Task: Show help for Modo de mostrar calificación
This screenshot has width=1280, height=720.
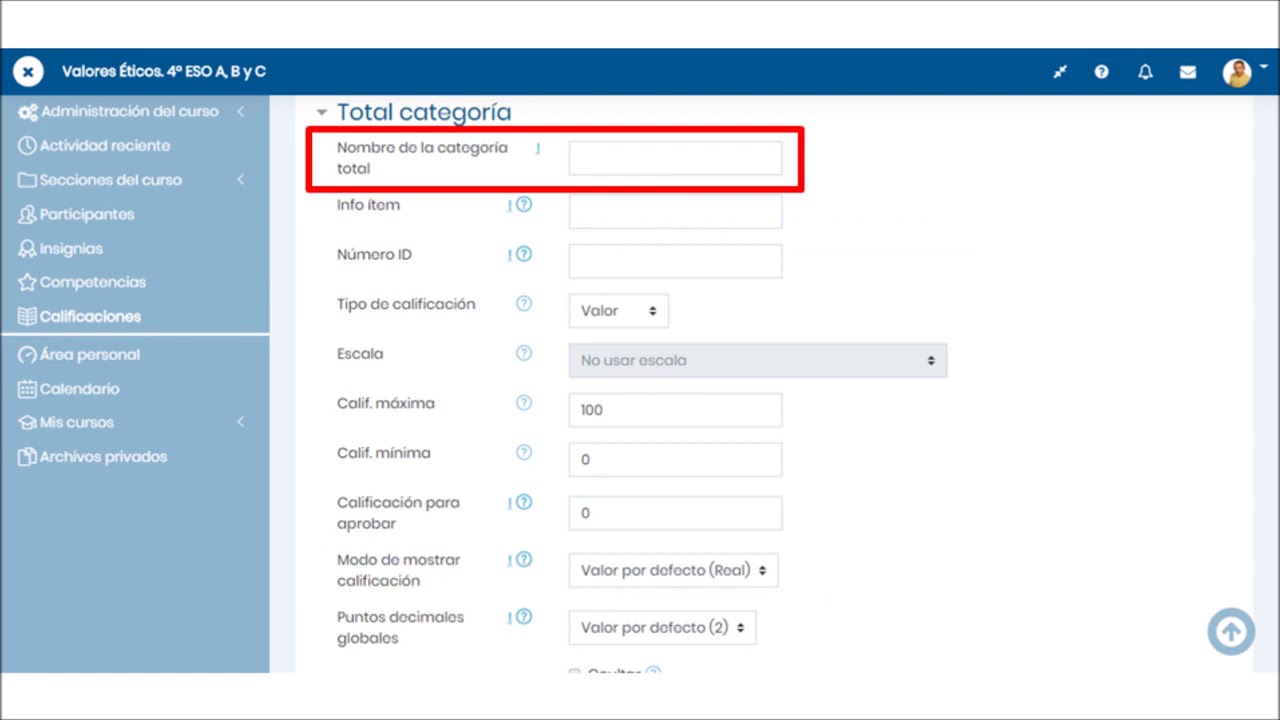Action: pyautogui.click(x=524, y=560)
